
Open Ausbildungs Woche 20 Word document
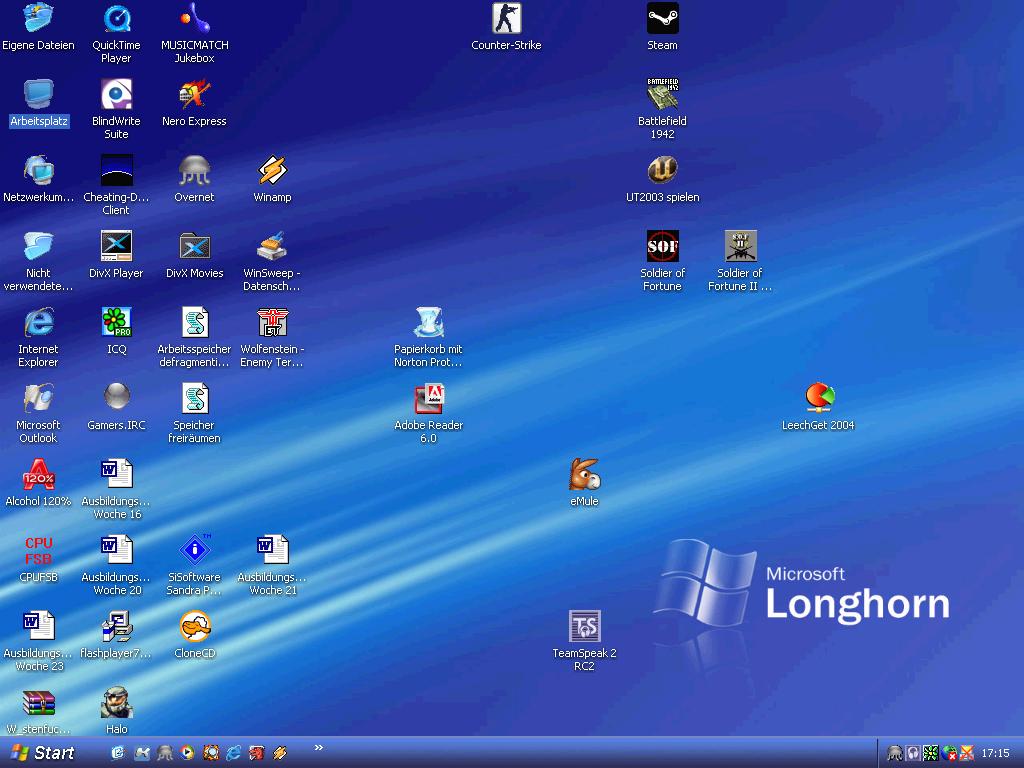click(x=116, y=551)
